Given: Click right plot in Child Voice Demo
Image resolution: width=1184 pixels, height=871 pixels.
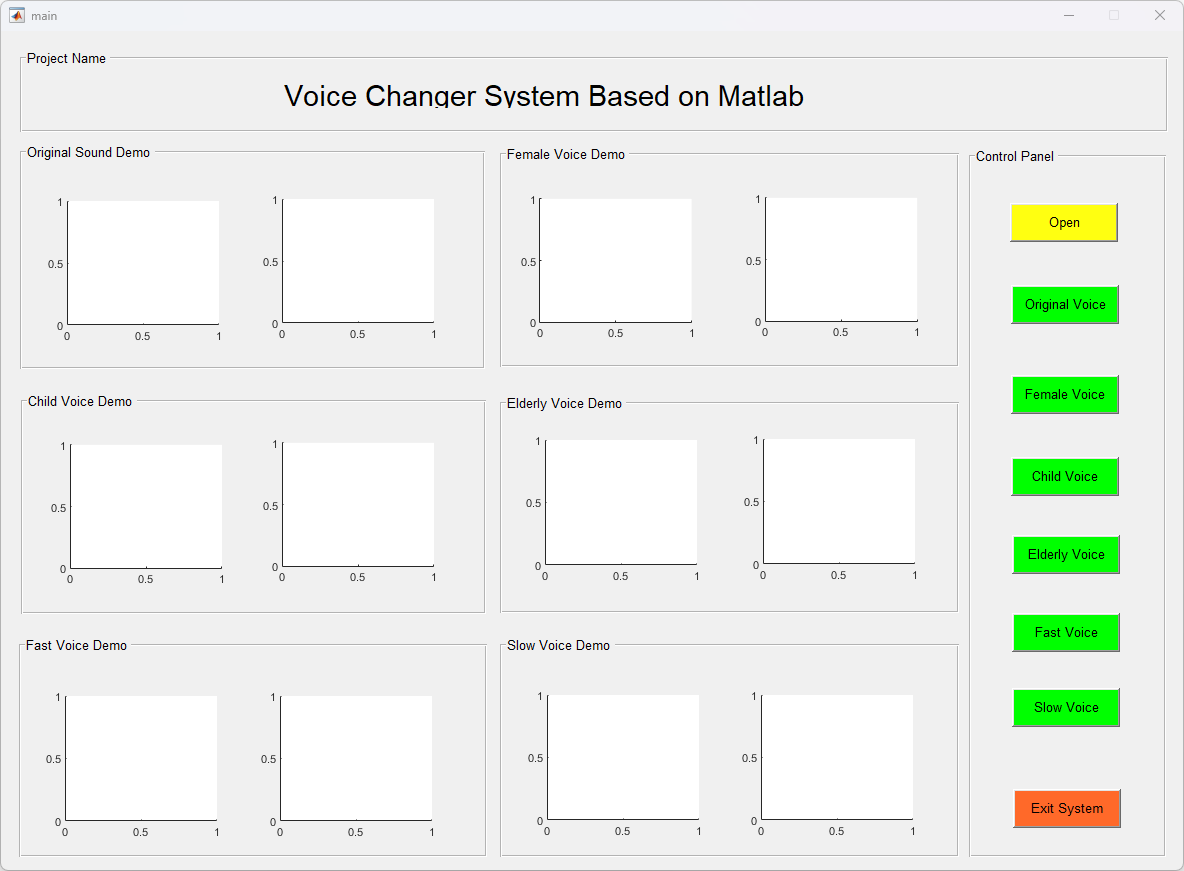Looking at the screenshot, I should point(358,505).
